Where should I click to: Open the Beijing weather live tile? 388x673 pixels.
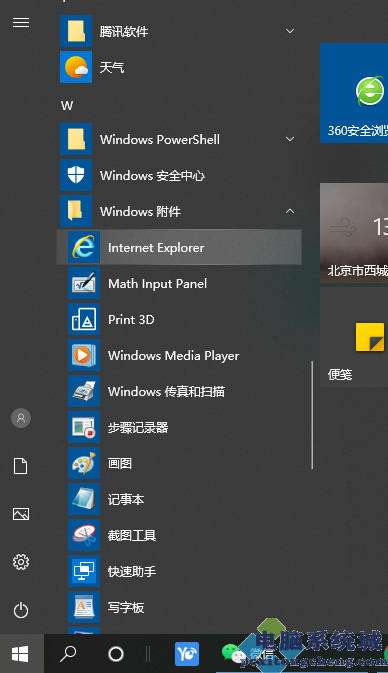pyautogui.click(x=354, y=233)
